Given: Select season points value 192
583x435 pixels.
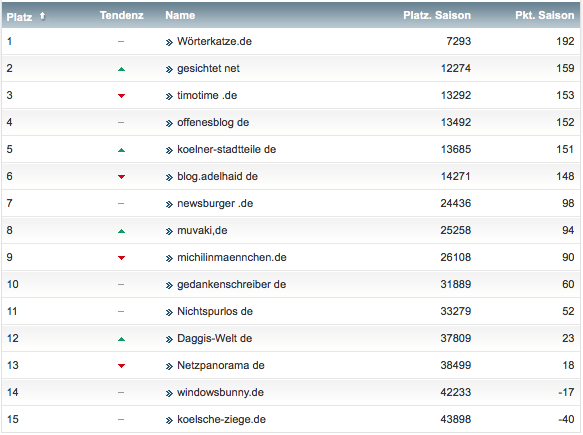Looking at the screenshot, I should tap(566, 41).
